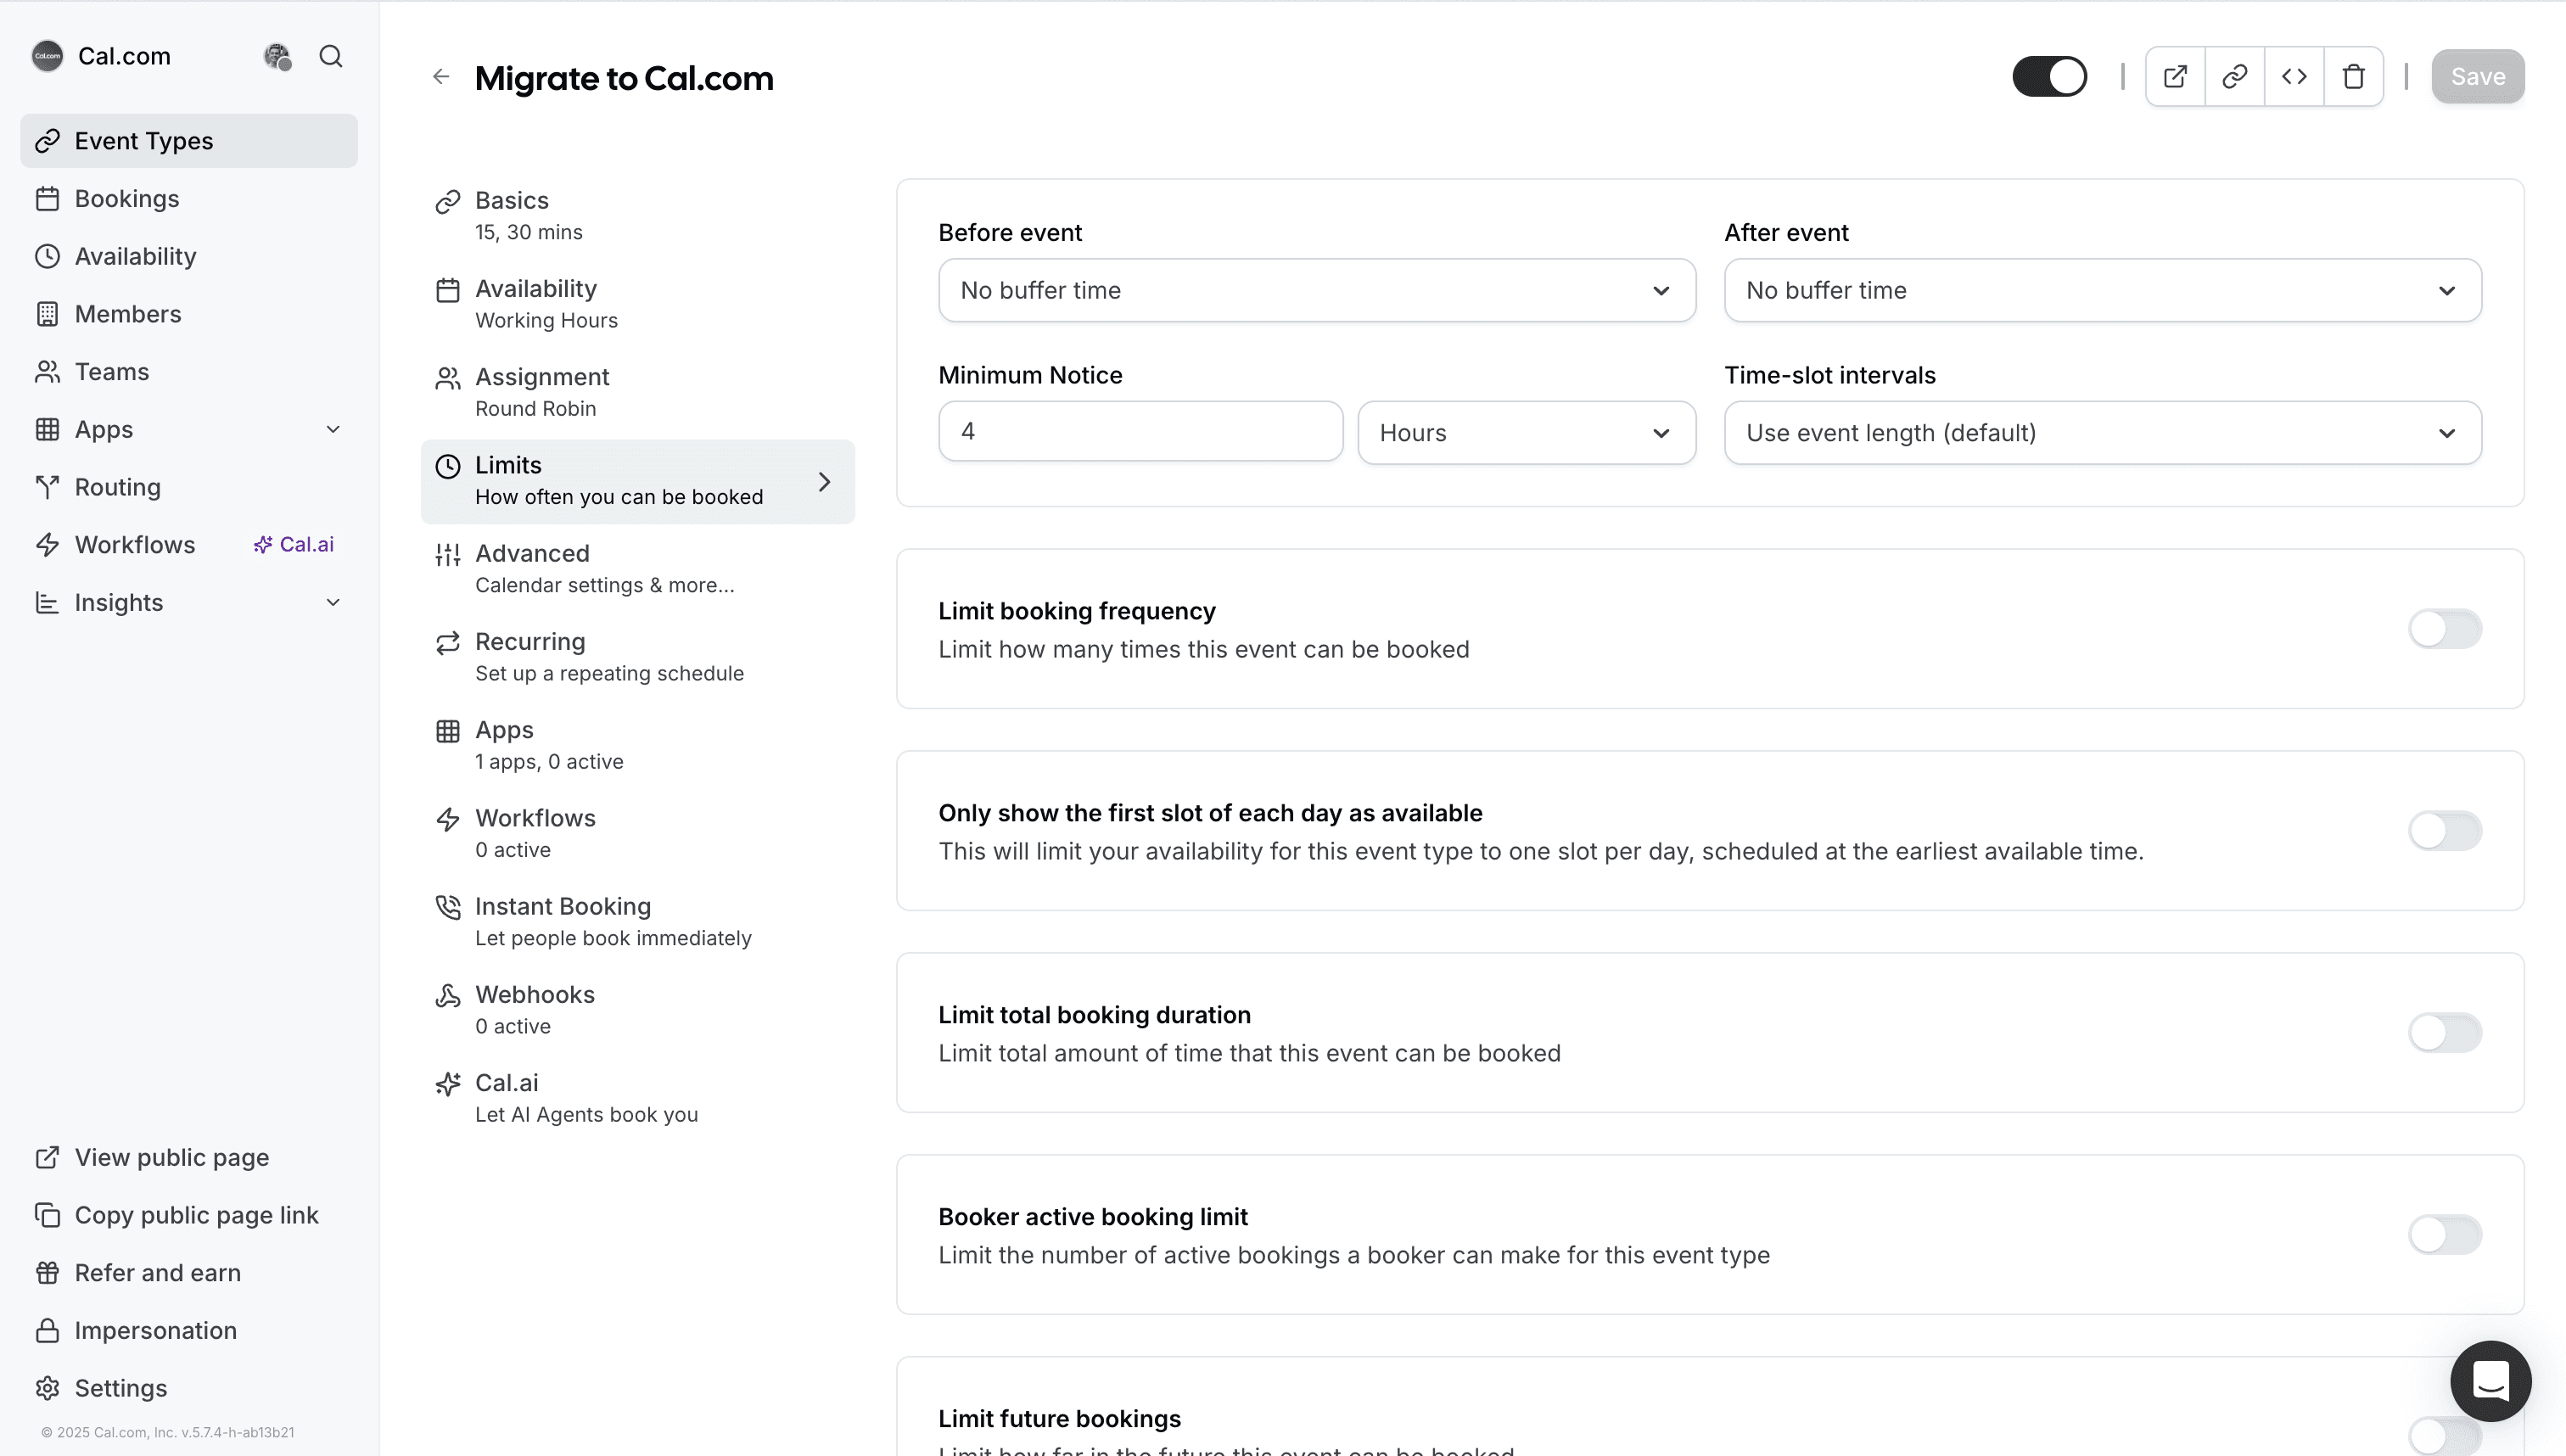Open After event buffer time dropdown

tap(2102, 290)
